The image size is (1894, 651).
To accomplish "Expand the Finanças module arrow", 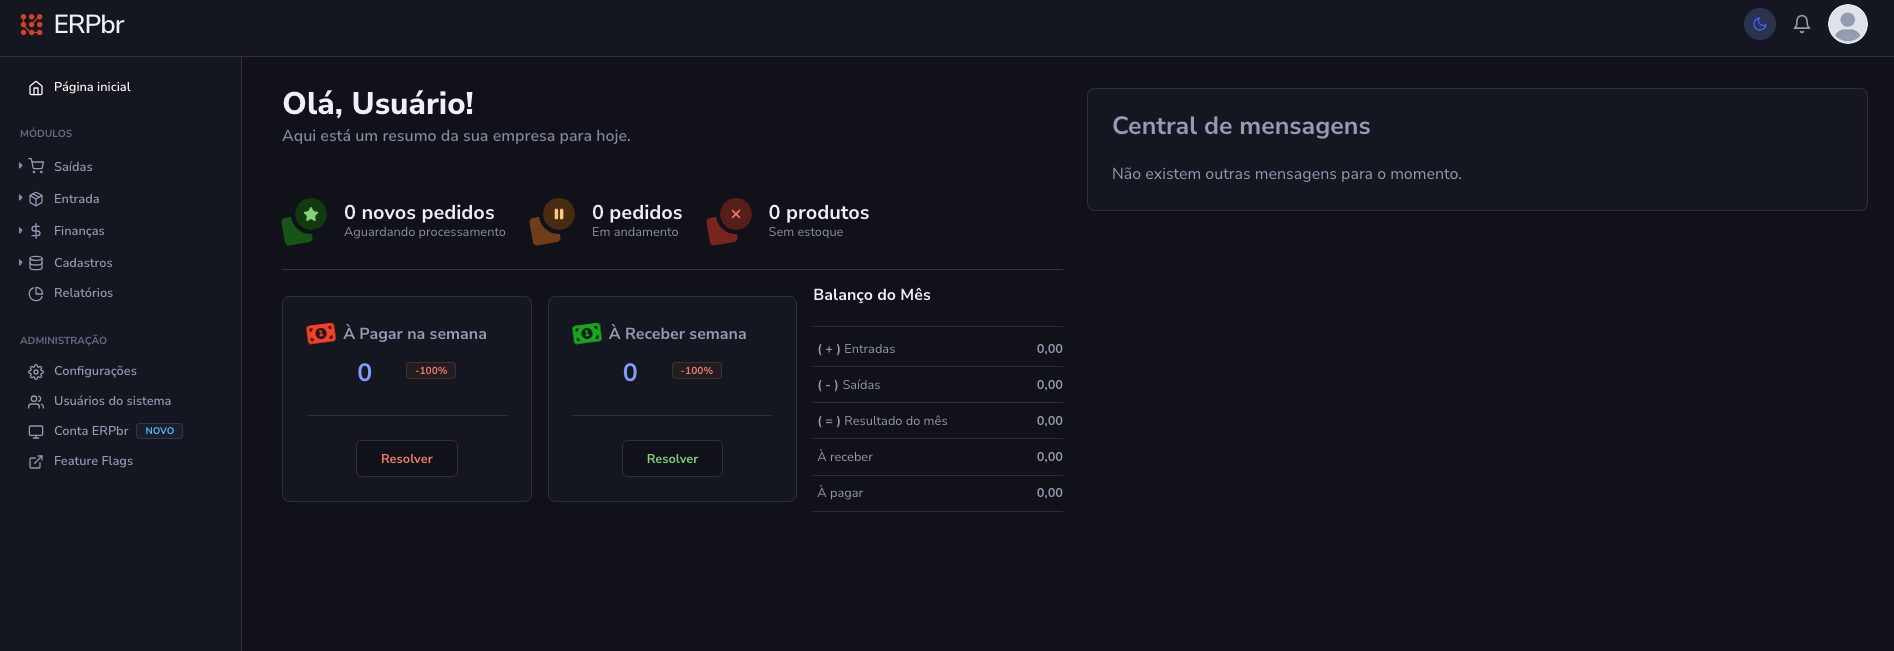I will 20,230.
